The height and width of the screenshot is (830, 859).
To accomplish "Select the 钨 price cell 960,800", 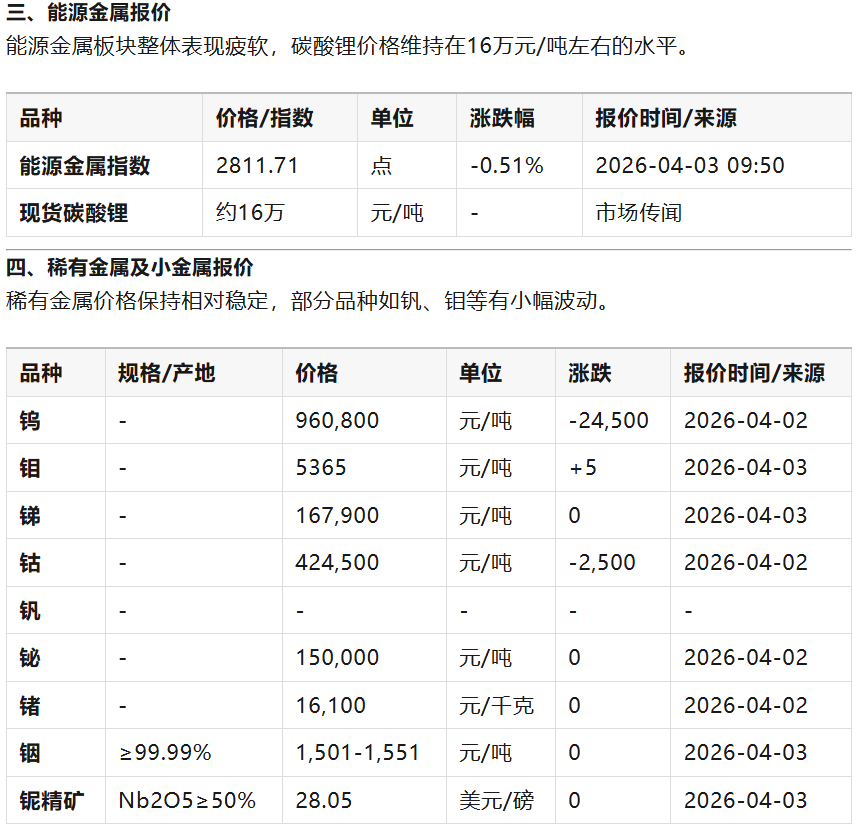I will (x=337, y=421).
